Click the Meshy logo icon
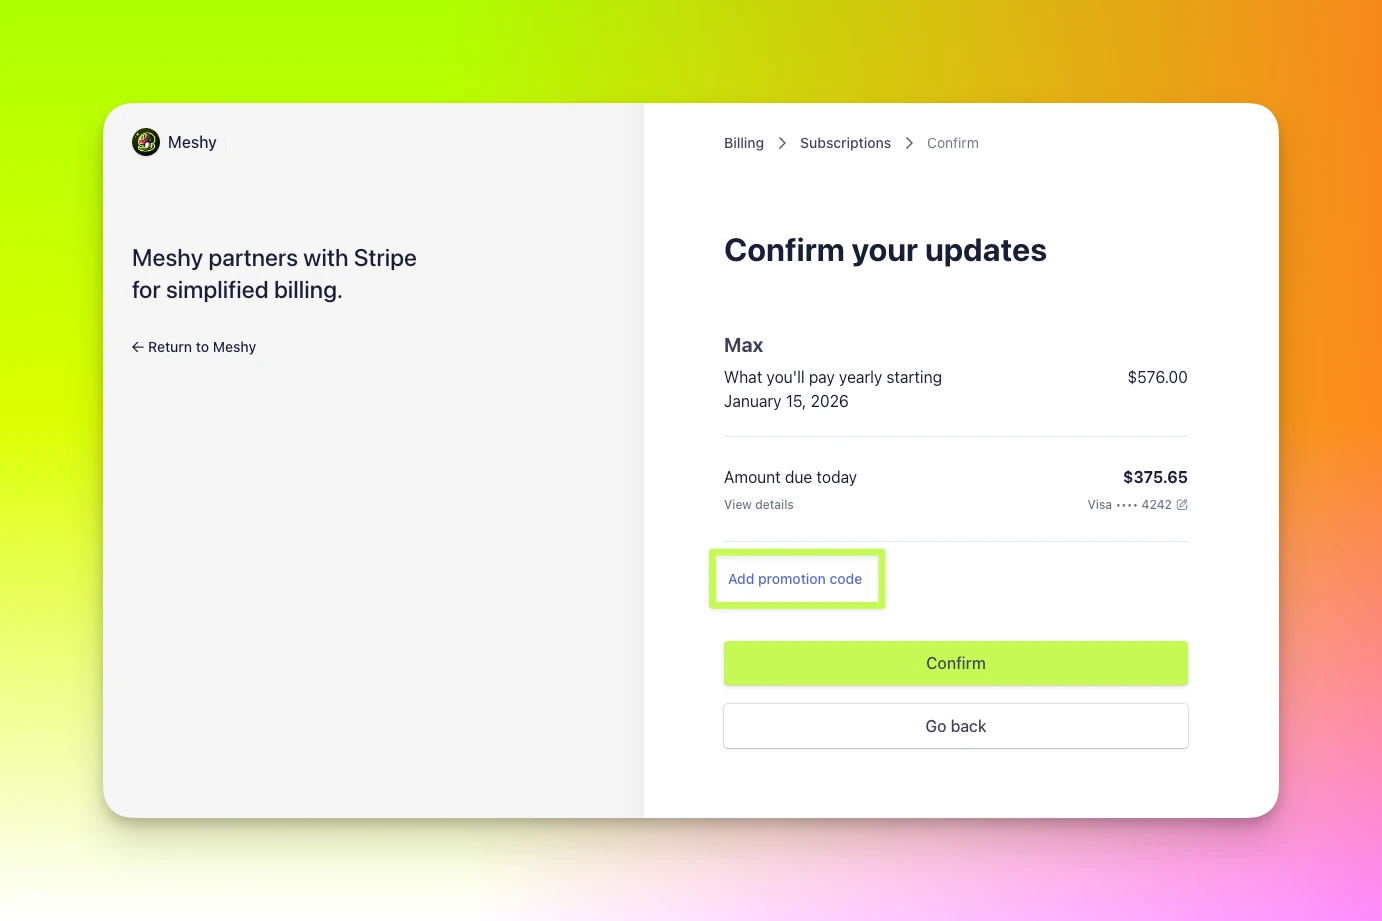The height and width of the screenshot is (921, 1382). (x=146, y=142)
